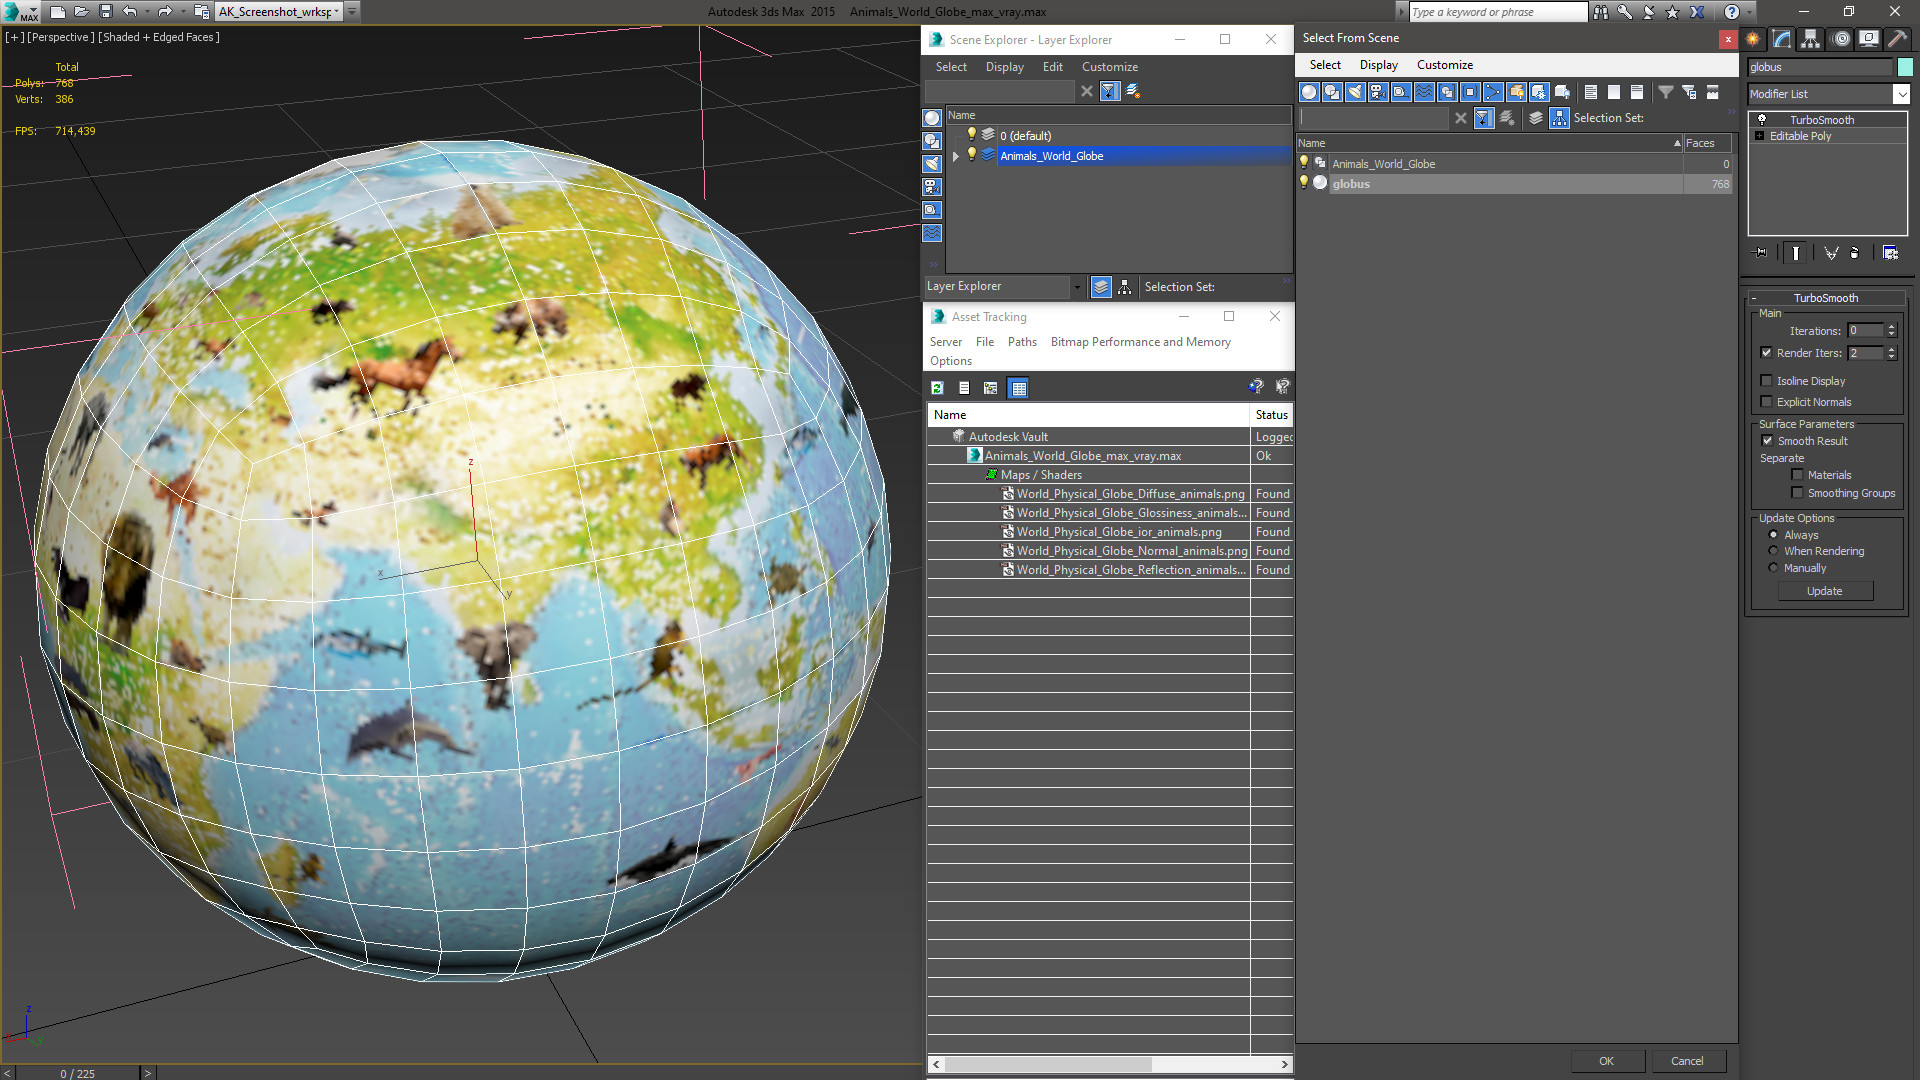
Task: Open Configure Modifier Sets icon
Action: pos(1890,253)
